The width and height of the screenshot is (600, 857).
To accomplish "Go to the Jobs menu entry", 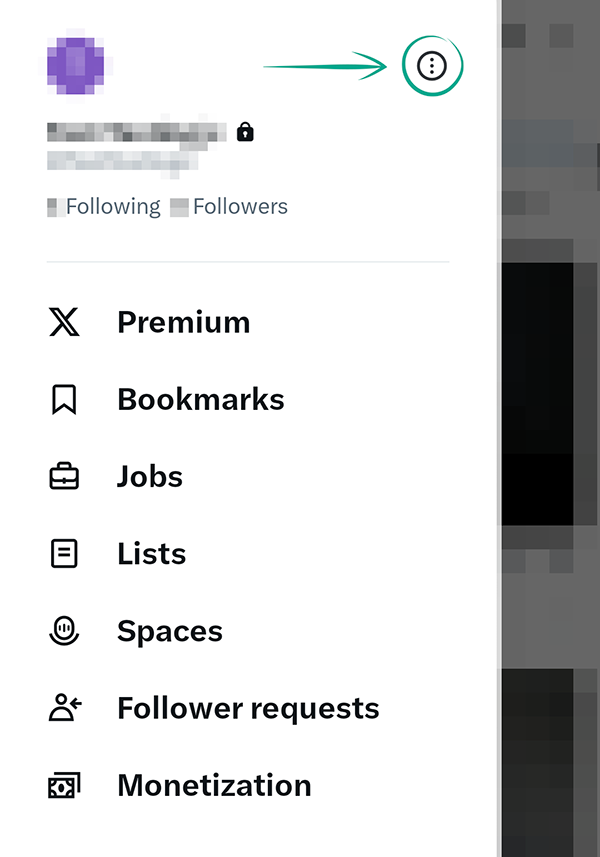I will (150, 477).
